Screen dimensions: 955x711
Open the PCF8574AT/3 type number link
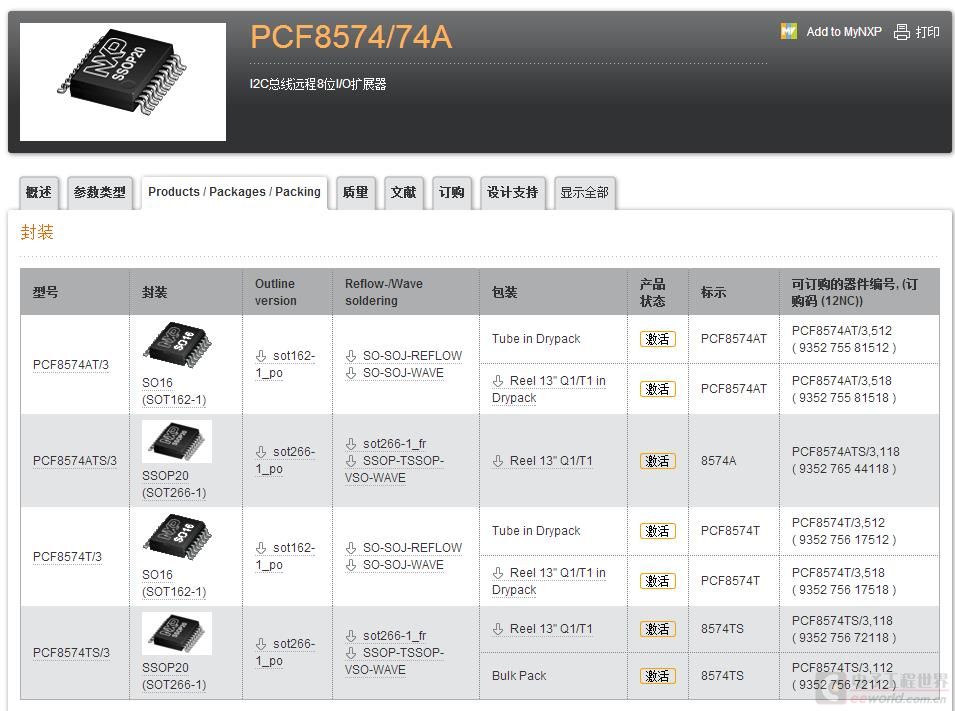pyautogui.click(x=71, y=365)
